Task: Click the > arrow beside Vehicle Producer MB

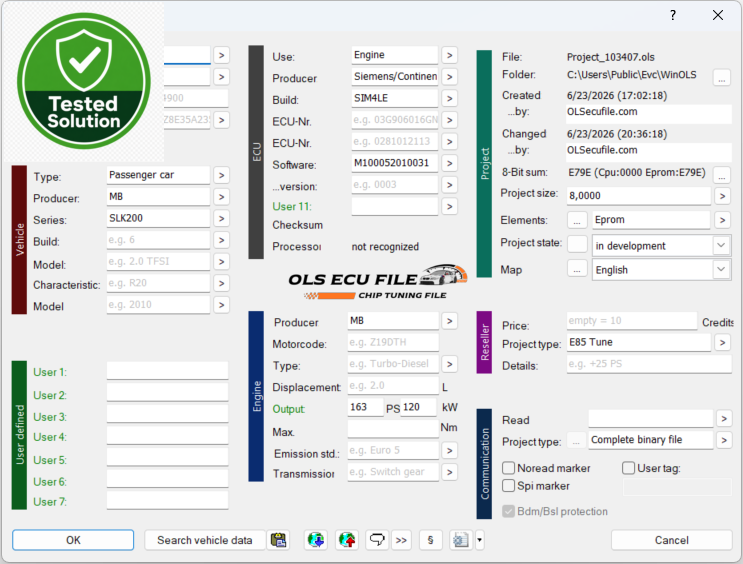Action: coord(221,197)
